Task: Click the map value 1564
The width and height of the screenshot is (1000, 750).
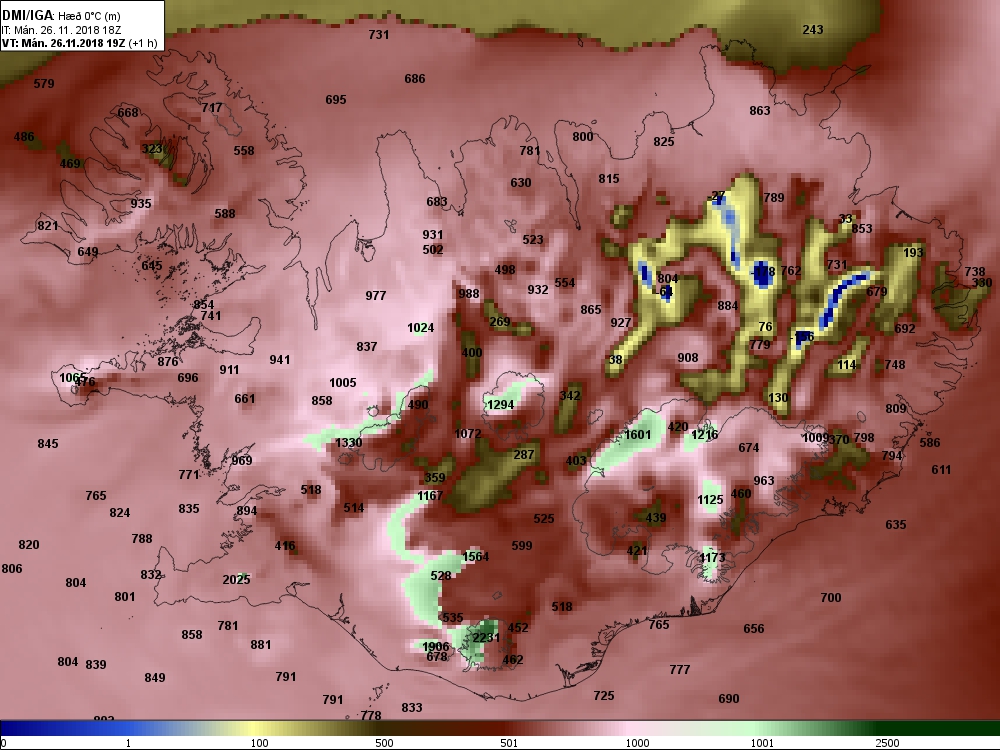Action: (x=476, y=556)
